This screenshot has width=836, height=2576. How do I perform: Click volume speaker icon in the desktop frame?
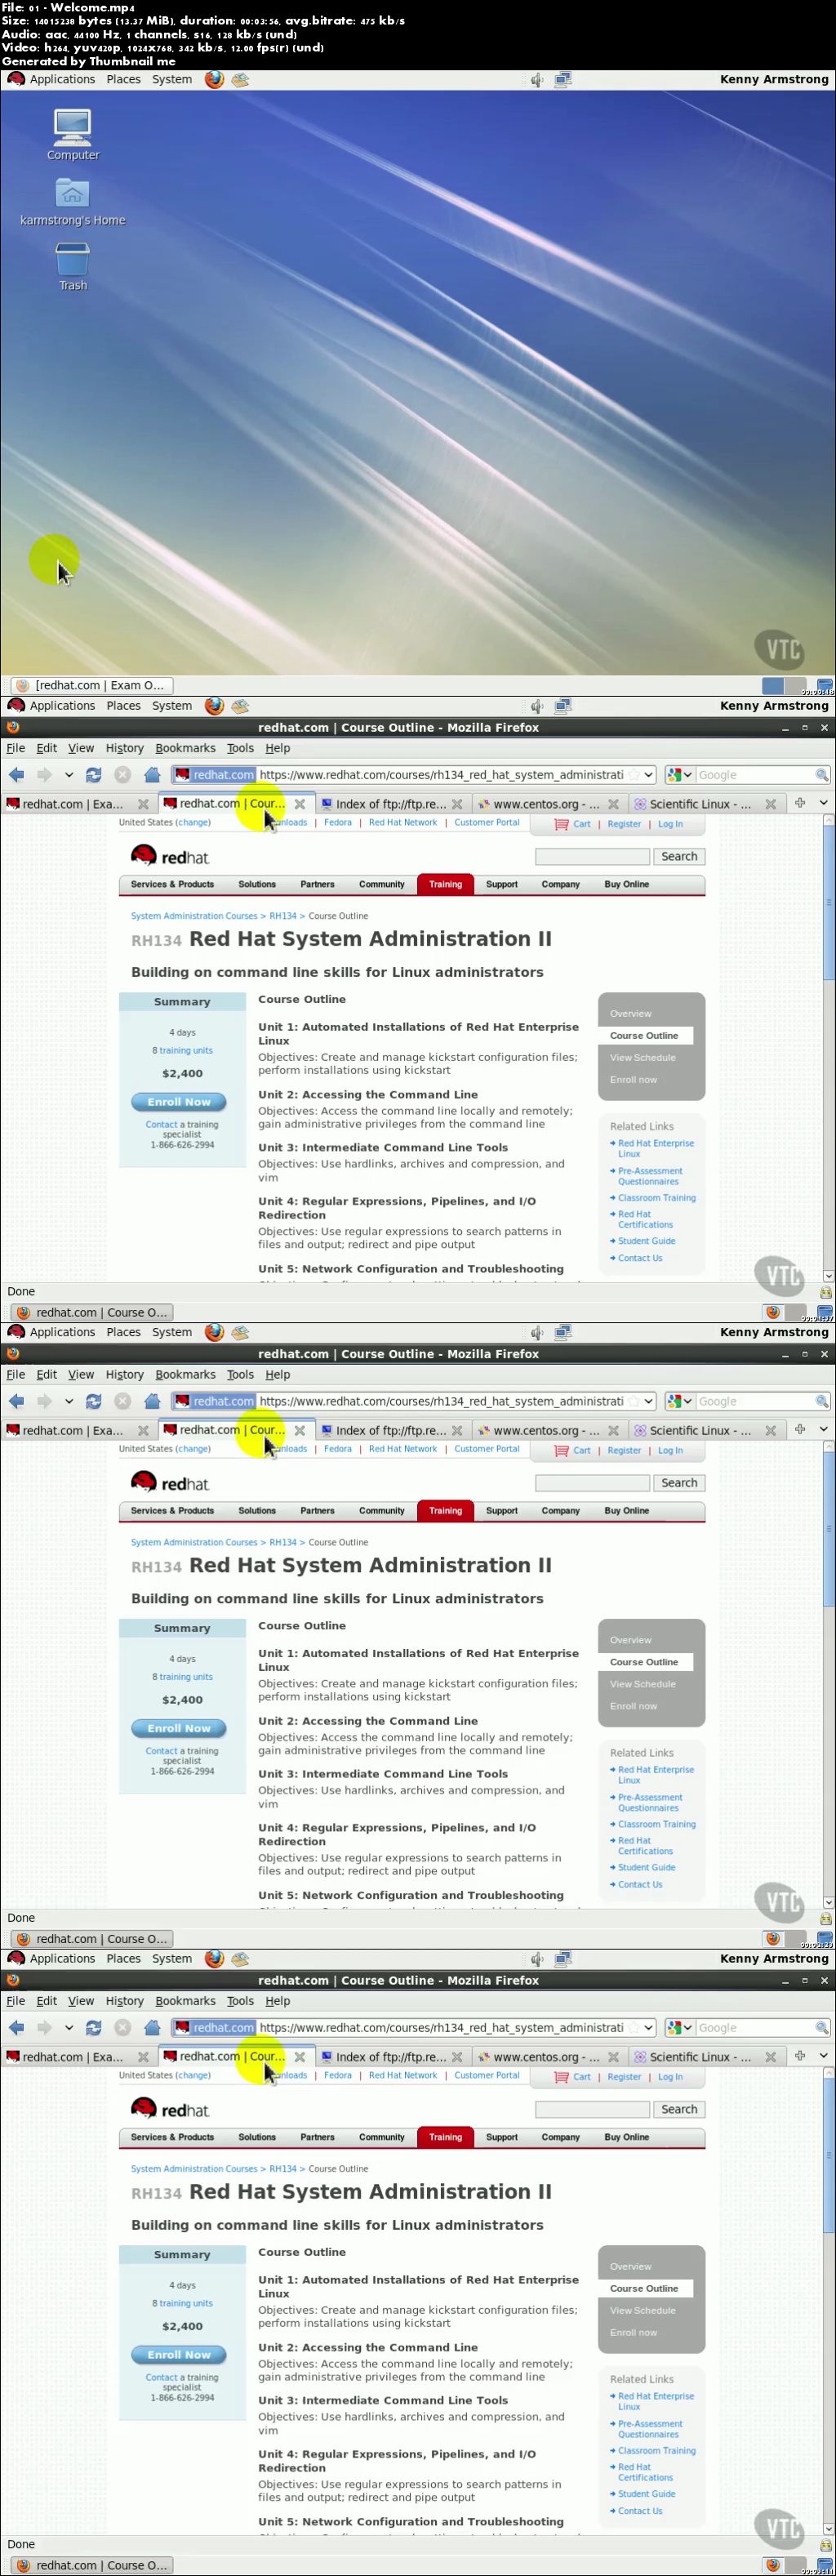pyautogui.click(x=537, y=79)
